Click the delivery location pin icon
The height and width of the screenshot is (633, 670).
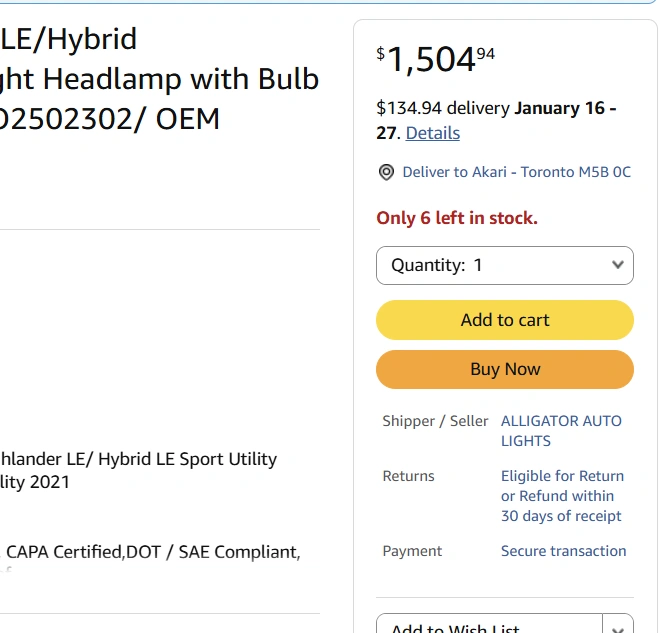coord(386,172)
